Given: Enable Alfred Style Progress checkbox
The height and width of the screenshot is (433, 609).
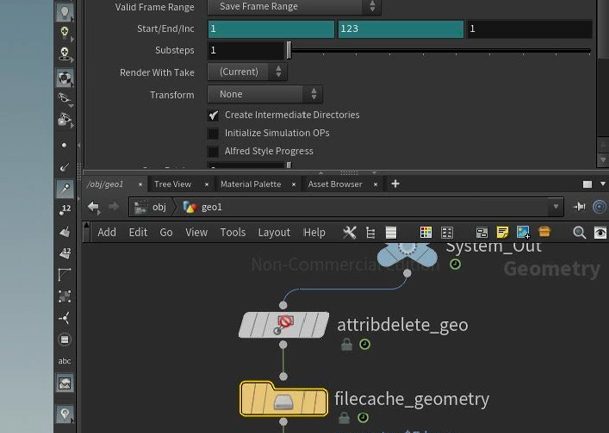Looking at the screenshot, I should [x=213, y=151].
